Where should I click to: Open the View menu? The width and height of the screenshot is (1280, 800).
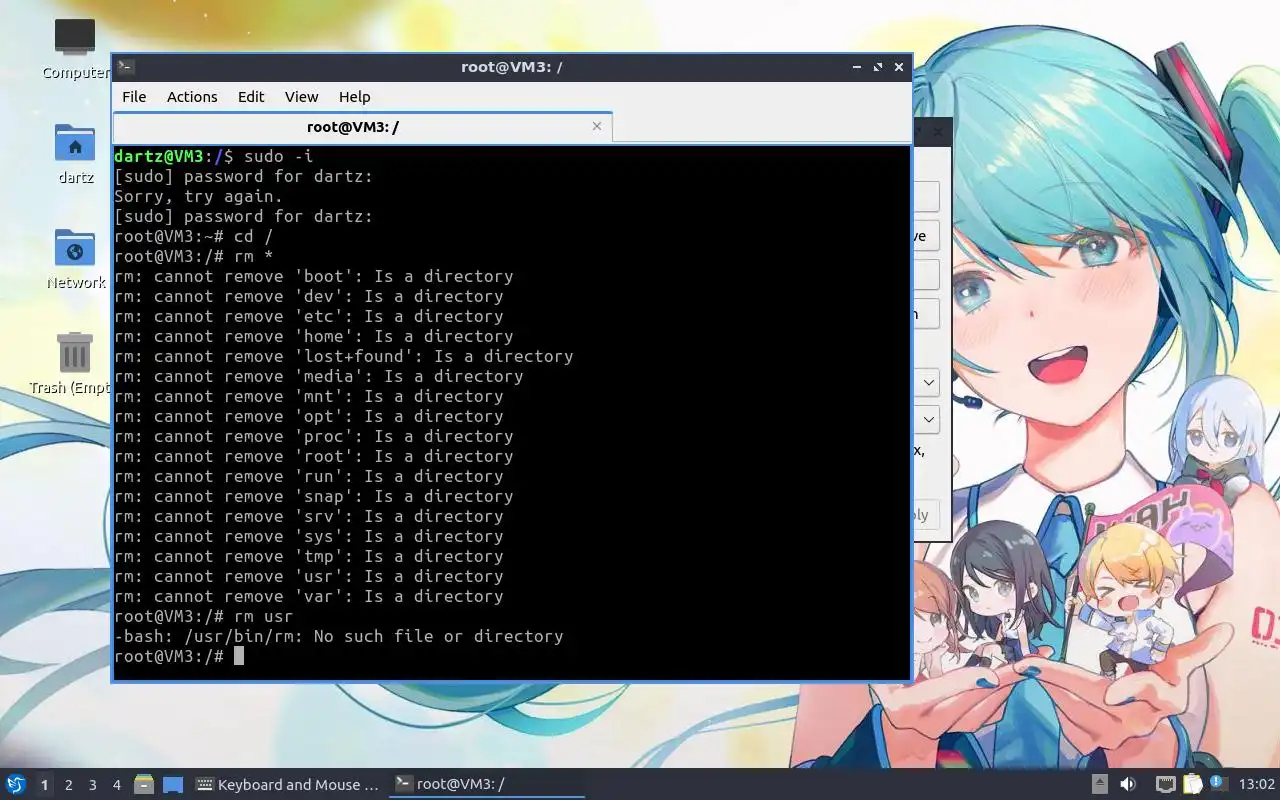click(301, 97)
